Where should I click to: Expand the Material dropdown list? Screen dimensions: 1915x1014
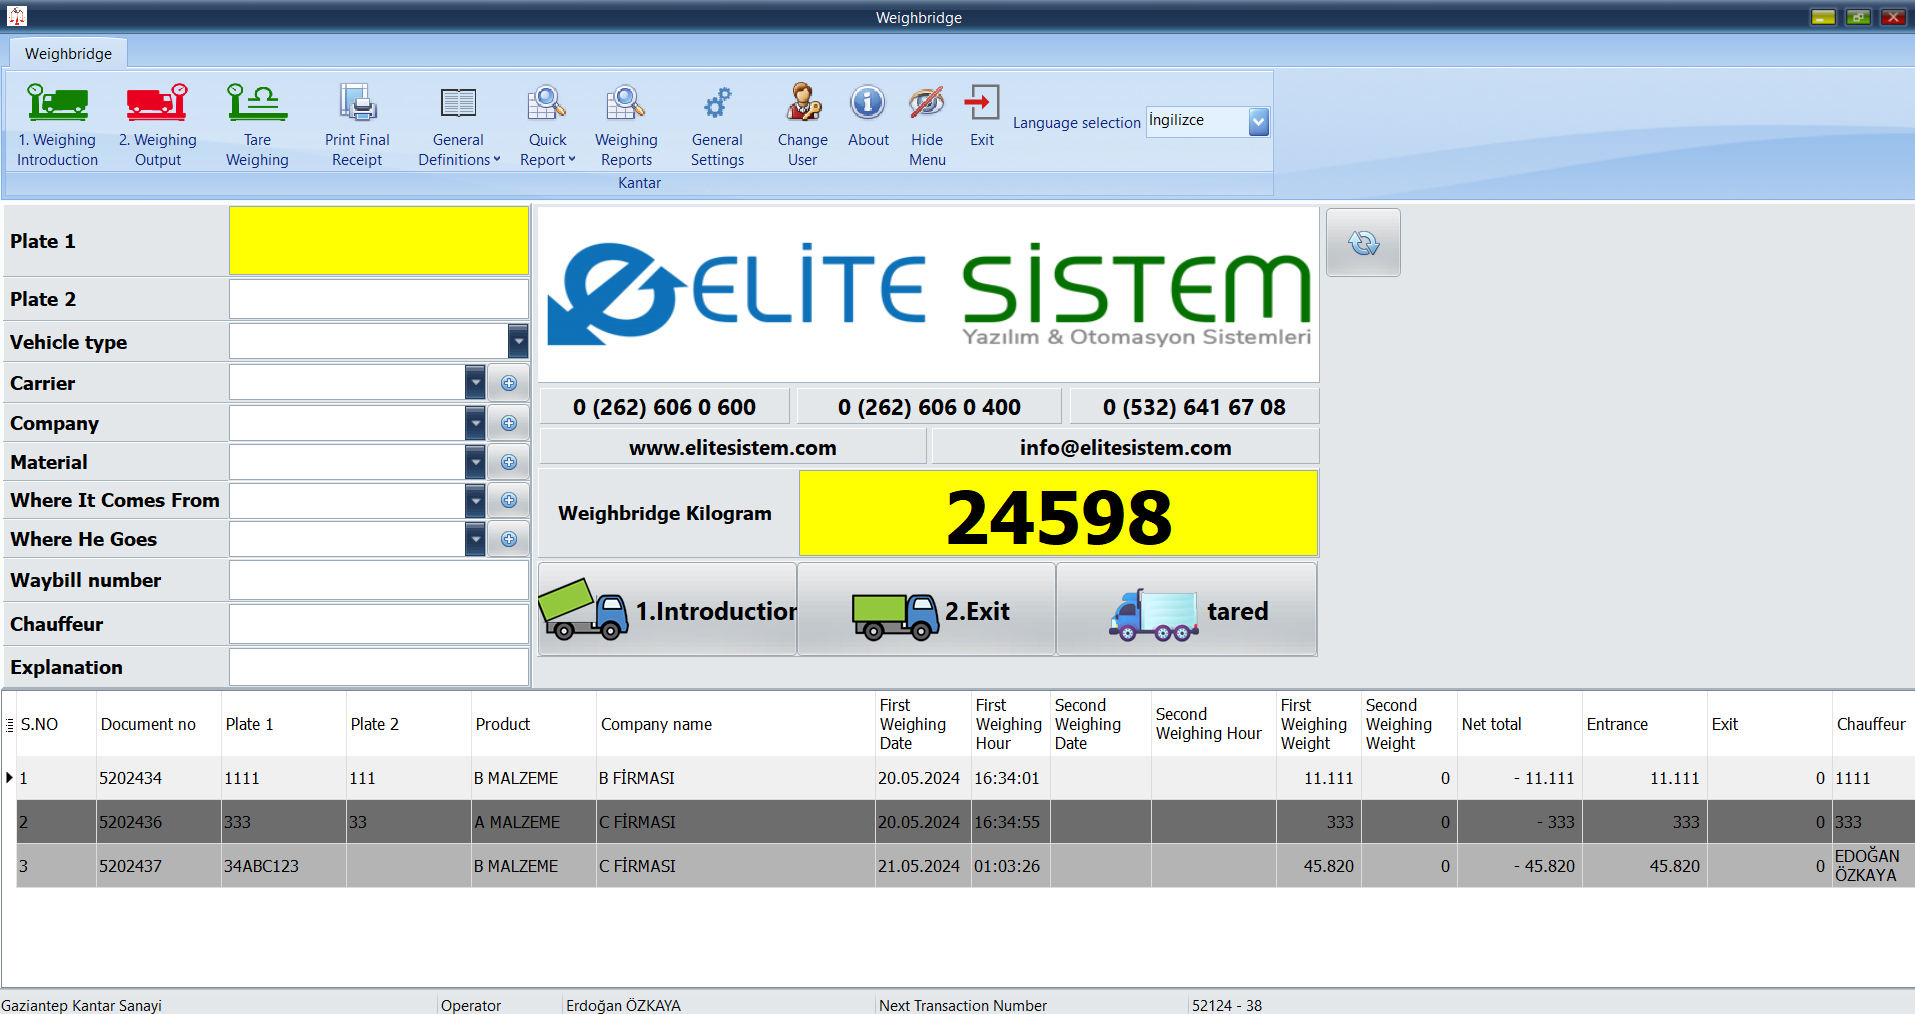coord(475,462)
